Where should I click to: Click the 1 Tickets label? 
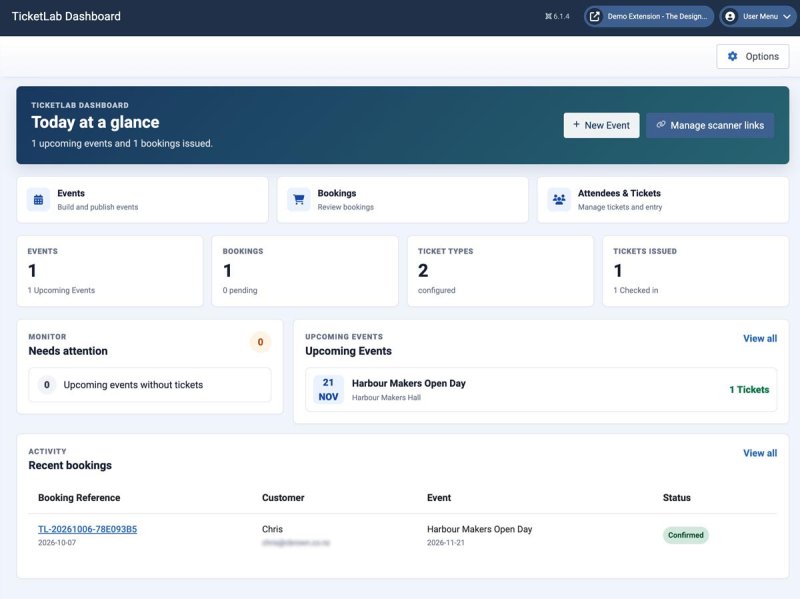(749, 389)
